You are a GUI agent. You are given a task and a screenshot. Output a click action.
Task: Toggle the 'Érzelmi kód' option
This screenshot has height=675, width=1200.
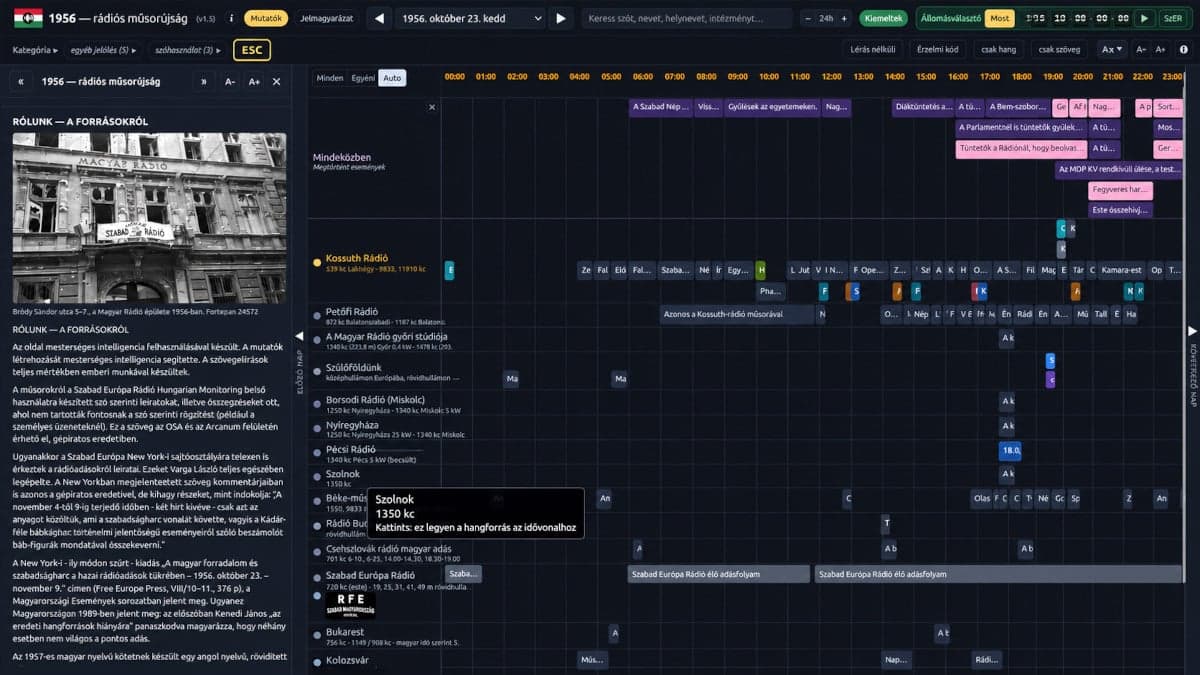pyautogui.click(x=938, y=49)
